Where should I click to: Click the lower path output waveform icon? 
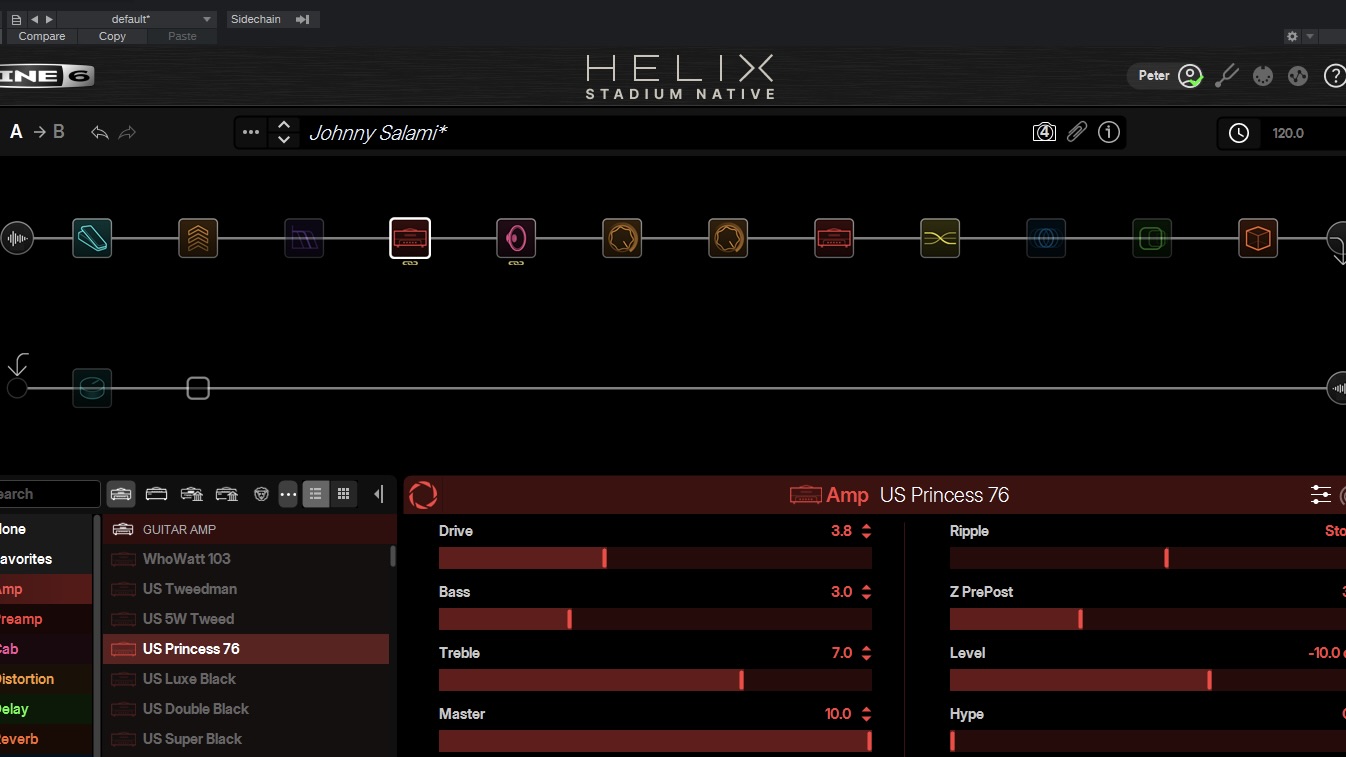pyautogui.click(x=1338, y=388)
